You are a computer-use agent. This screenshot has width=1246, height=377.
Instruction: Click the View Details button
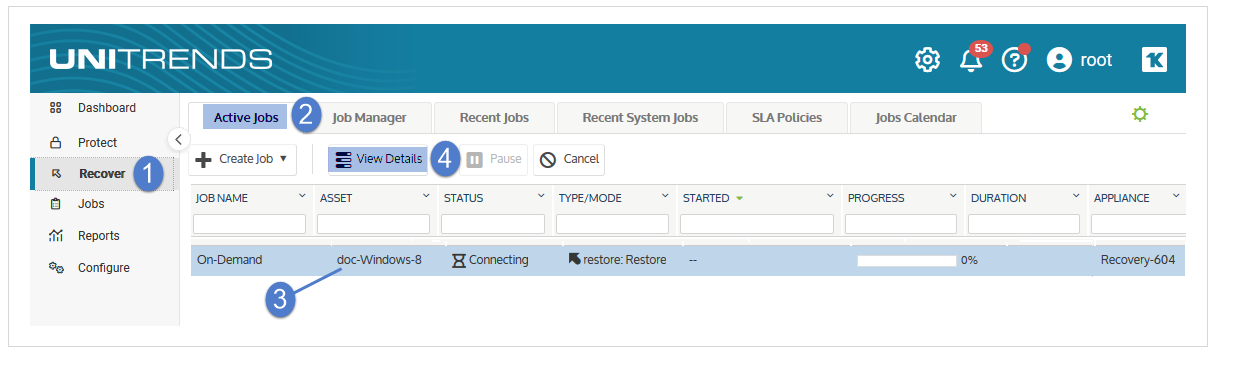[x=378, y=159]
